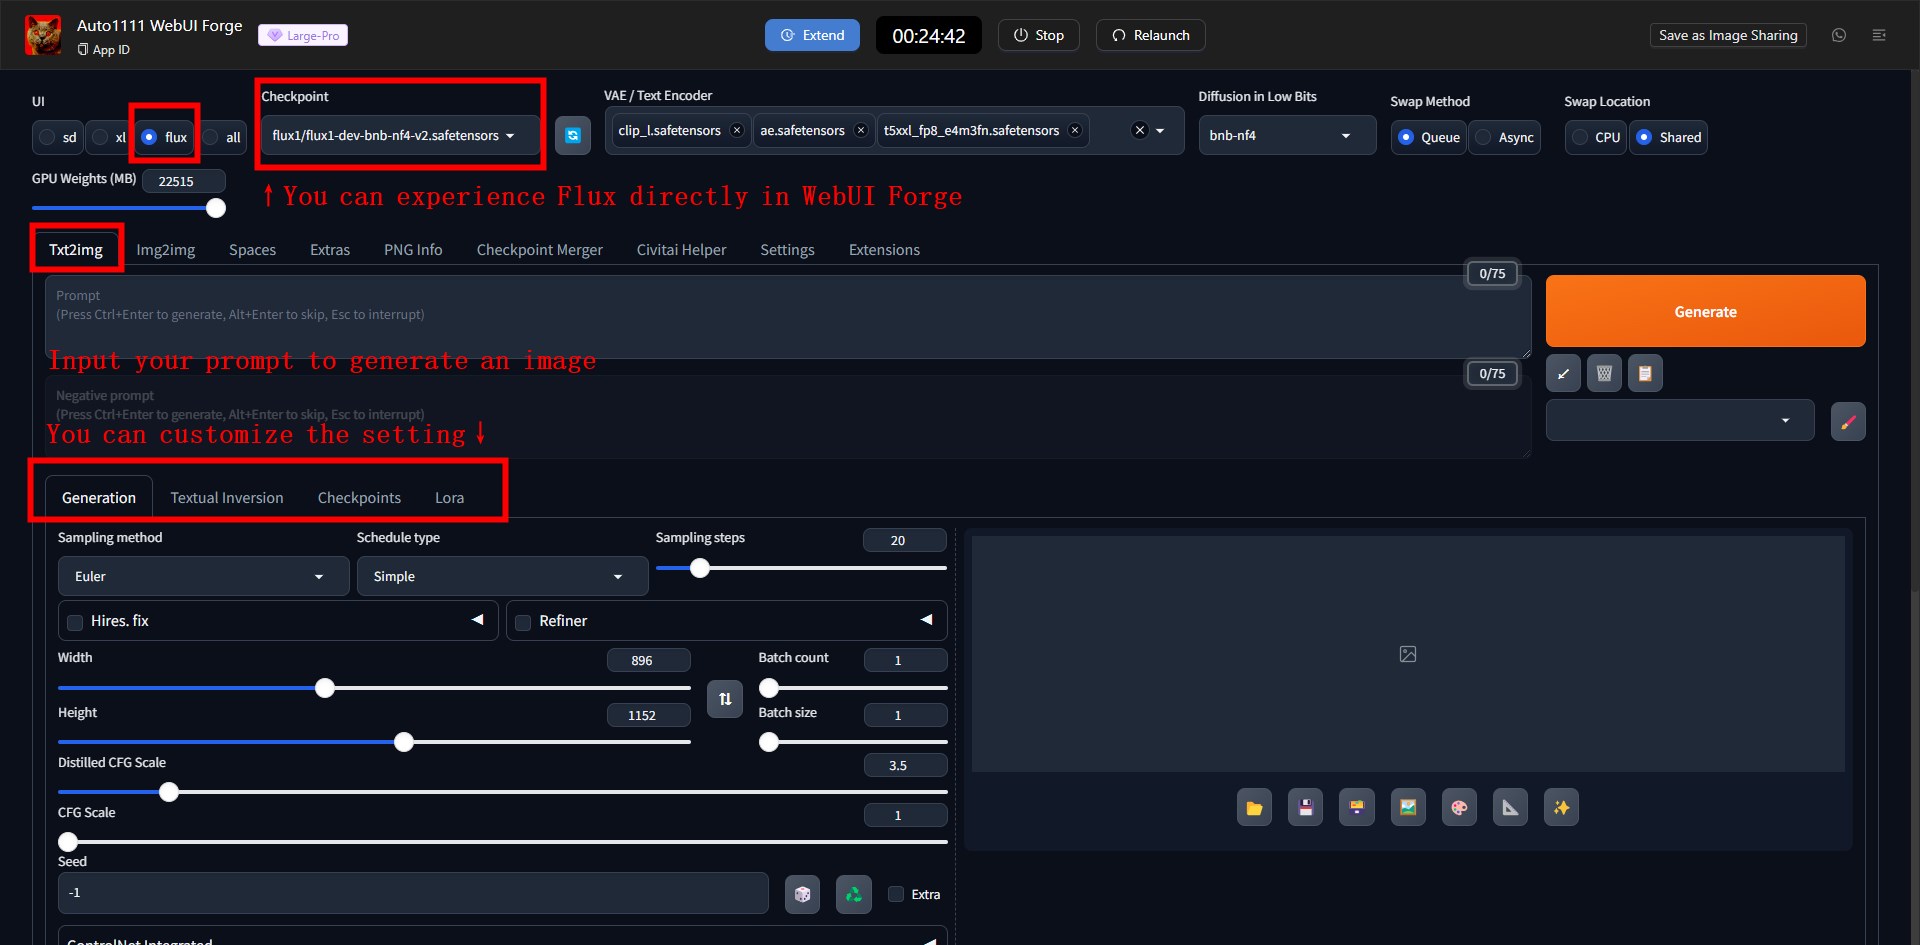Click the checkpoint refresh icon
The height and width of the screenshot is (945, 1920).
point(573,135)
